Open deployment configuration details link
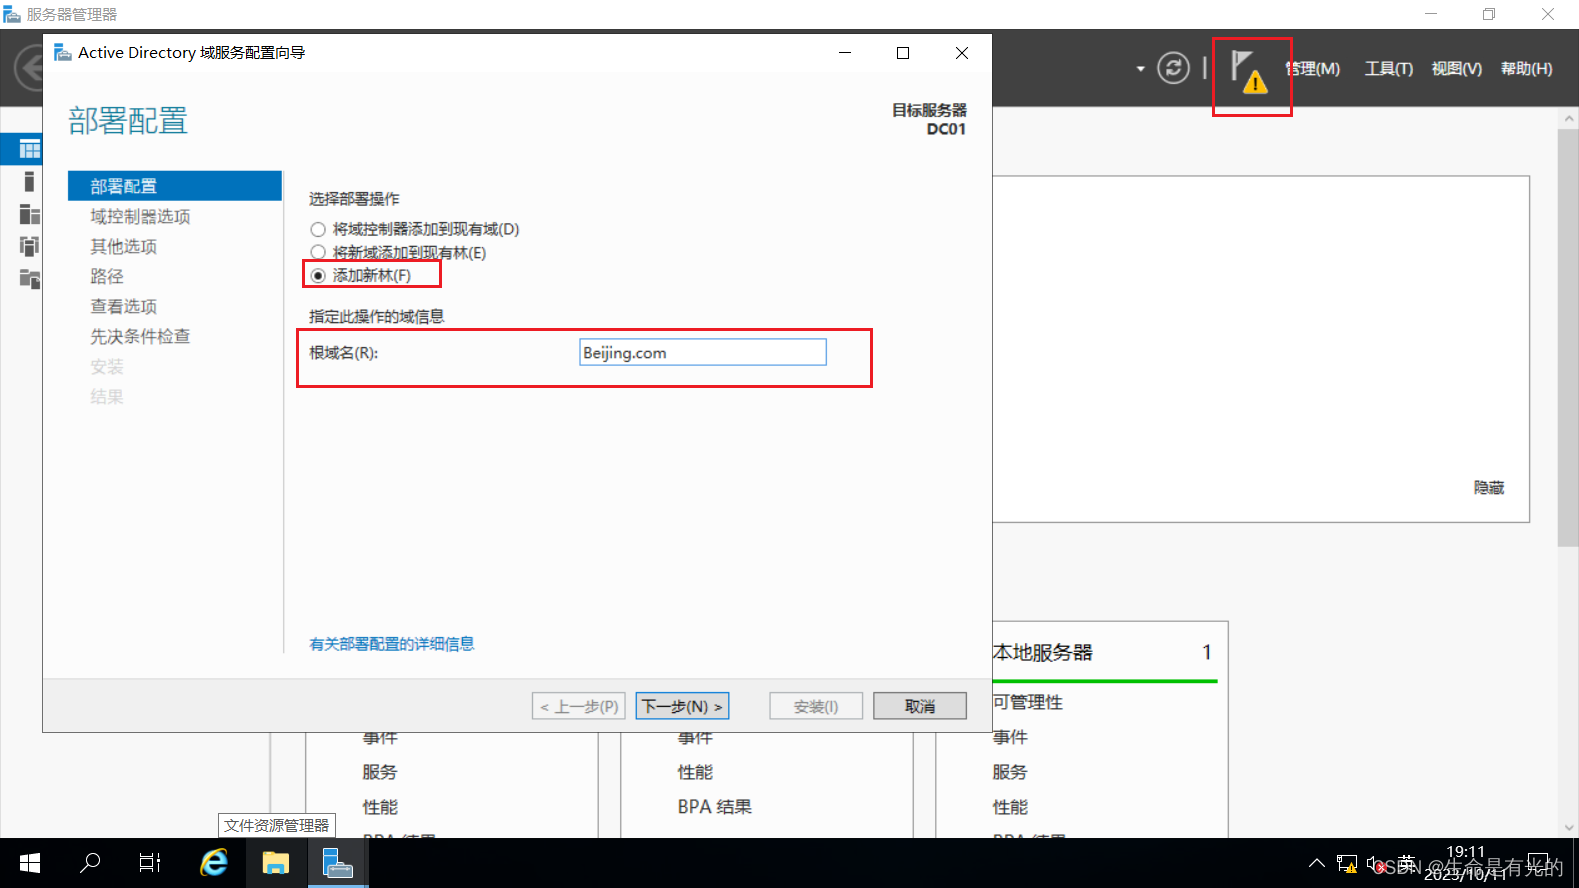1579x888 pixels. tap(392, 644)
